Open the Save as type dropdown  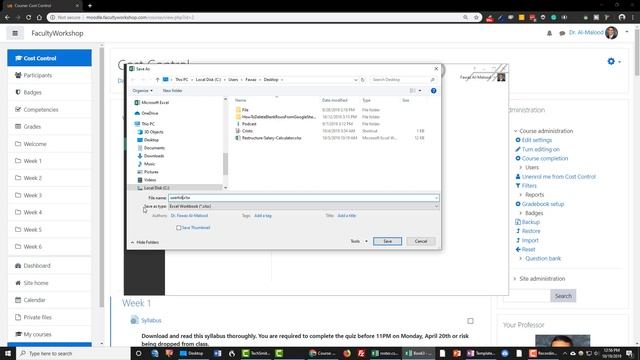pyautogui.click(x=304, y=207)
